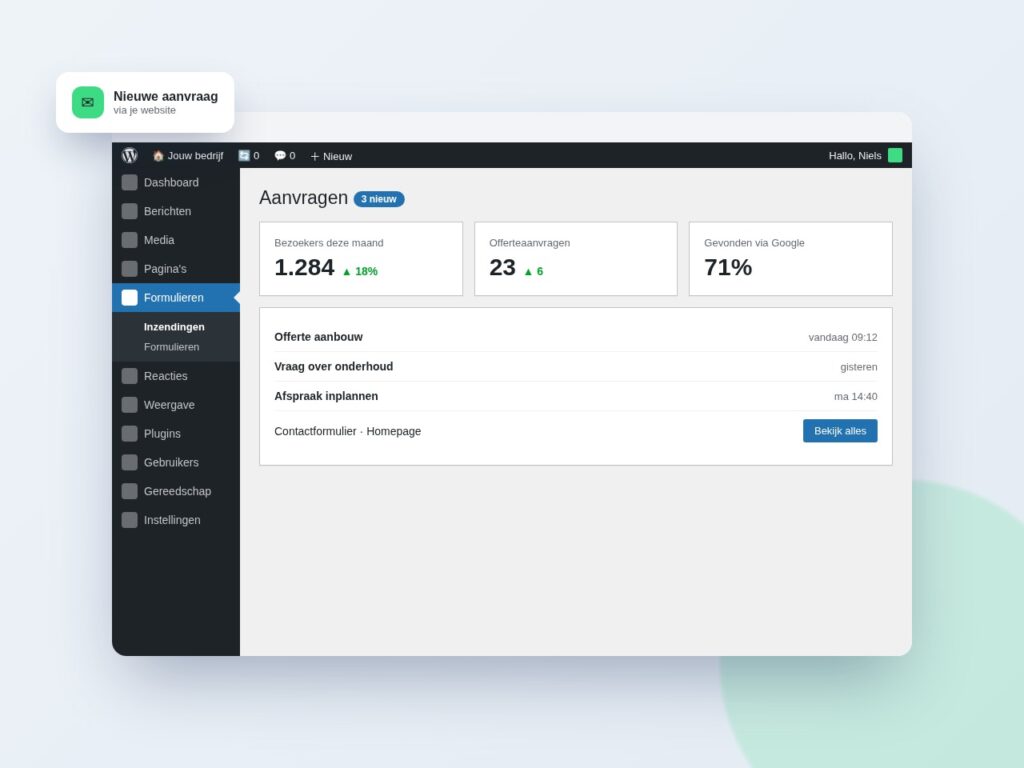The image size is (1024, 768).
Task: Click the Gereedschap sidebar icon
Action: [x=129, y=490]
